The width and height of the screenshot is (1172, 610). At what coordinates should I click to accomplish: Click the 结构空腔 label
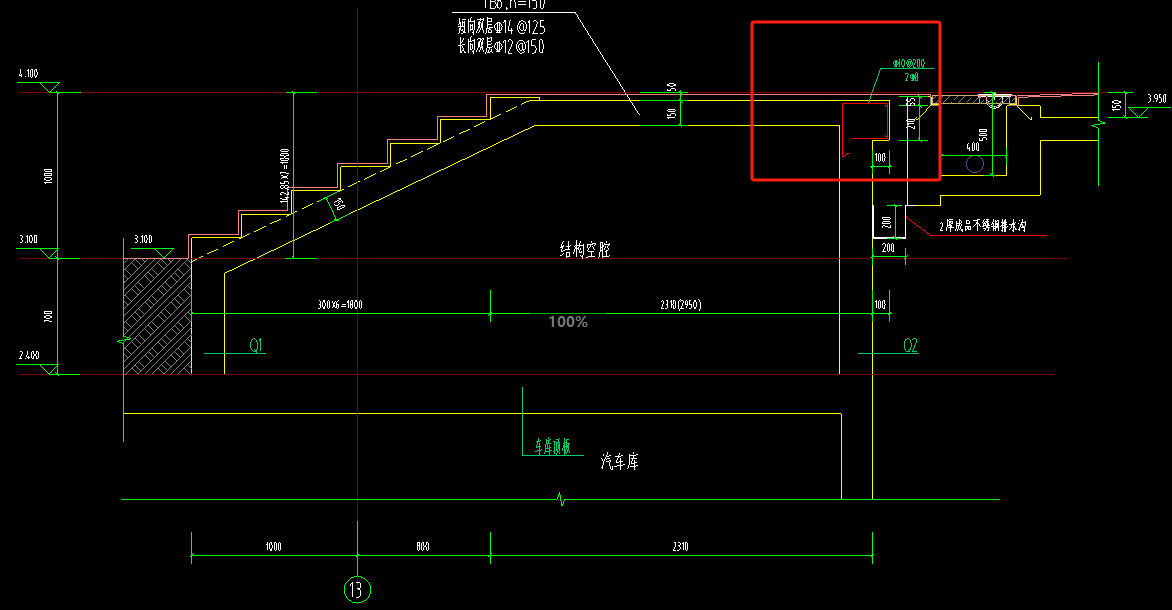[x=585, y=249]
